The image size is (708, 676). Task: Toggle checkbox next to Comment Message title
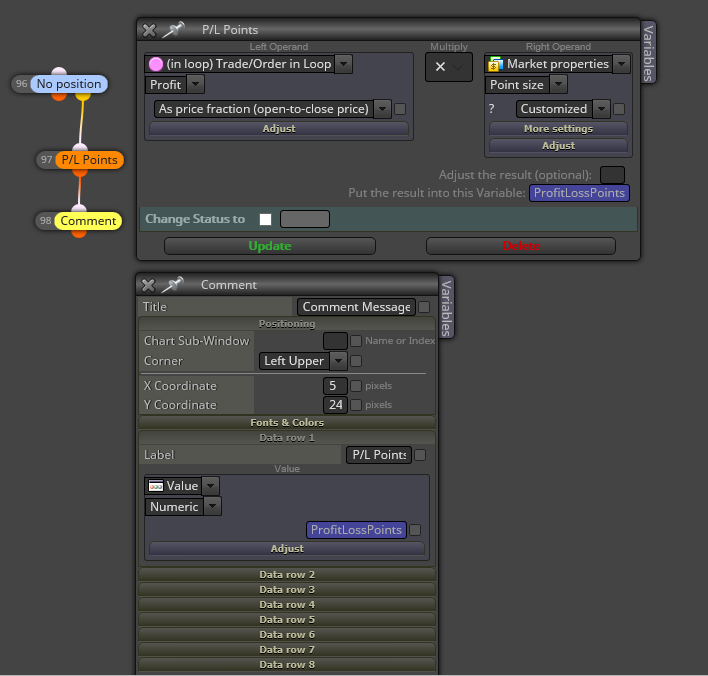point(424,307)
